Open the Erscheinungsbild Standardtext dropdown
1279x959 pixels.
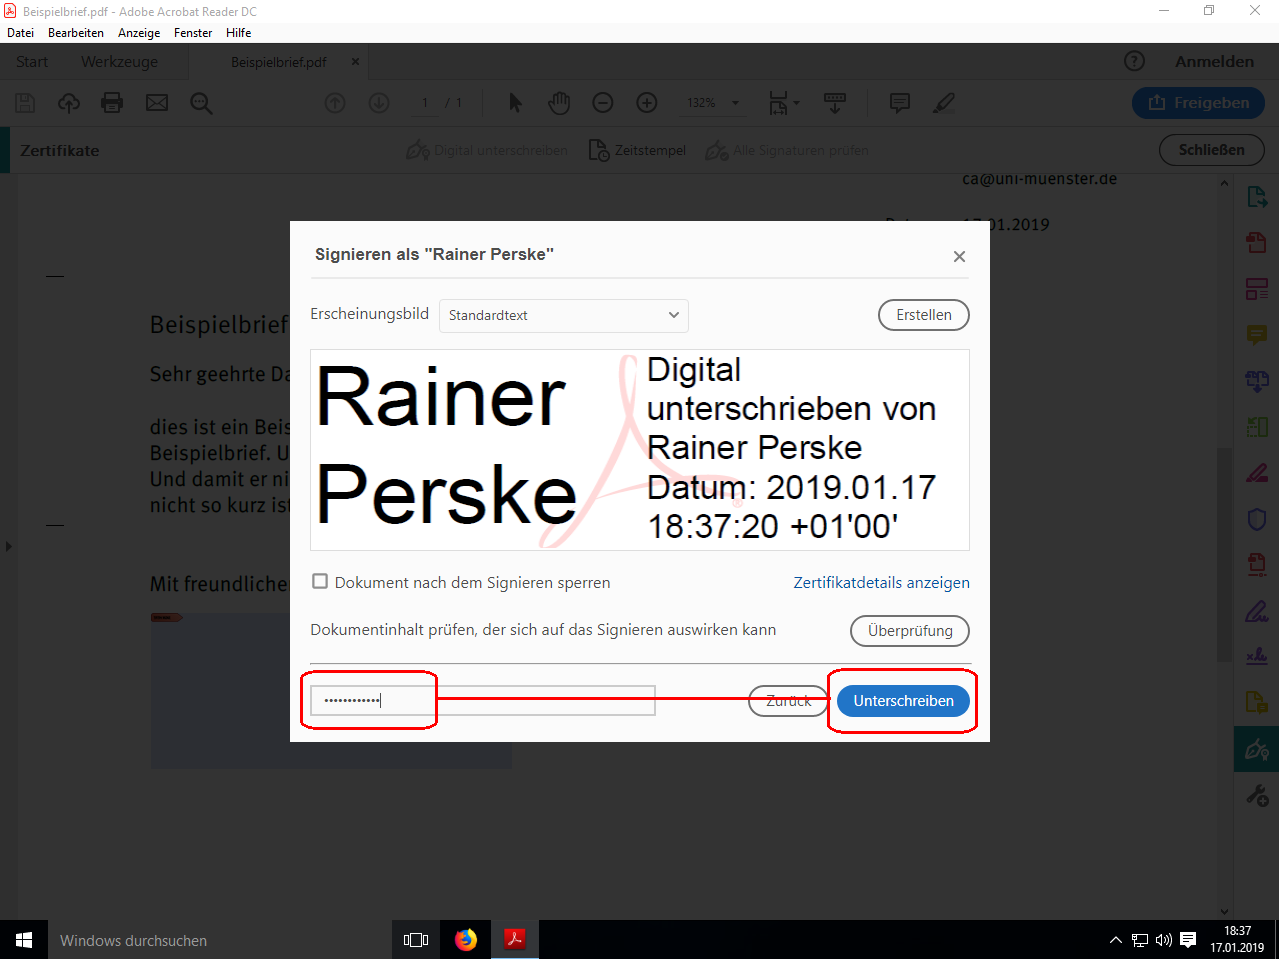click(564, 315)
